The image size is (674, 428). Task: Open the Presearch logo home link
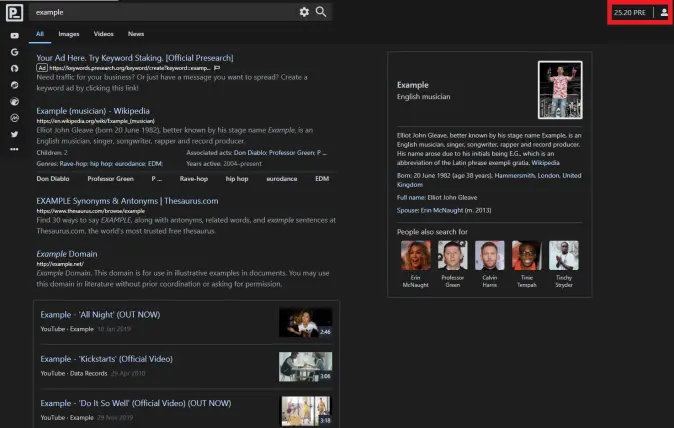point(14,12)
